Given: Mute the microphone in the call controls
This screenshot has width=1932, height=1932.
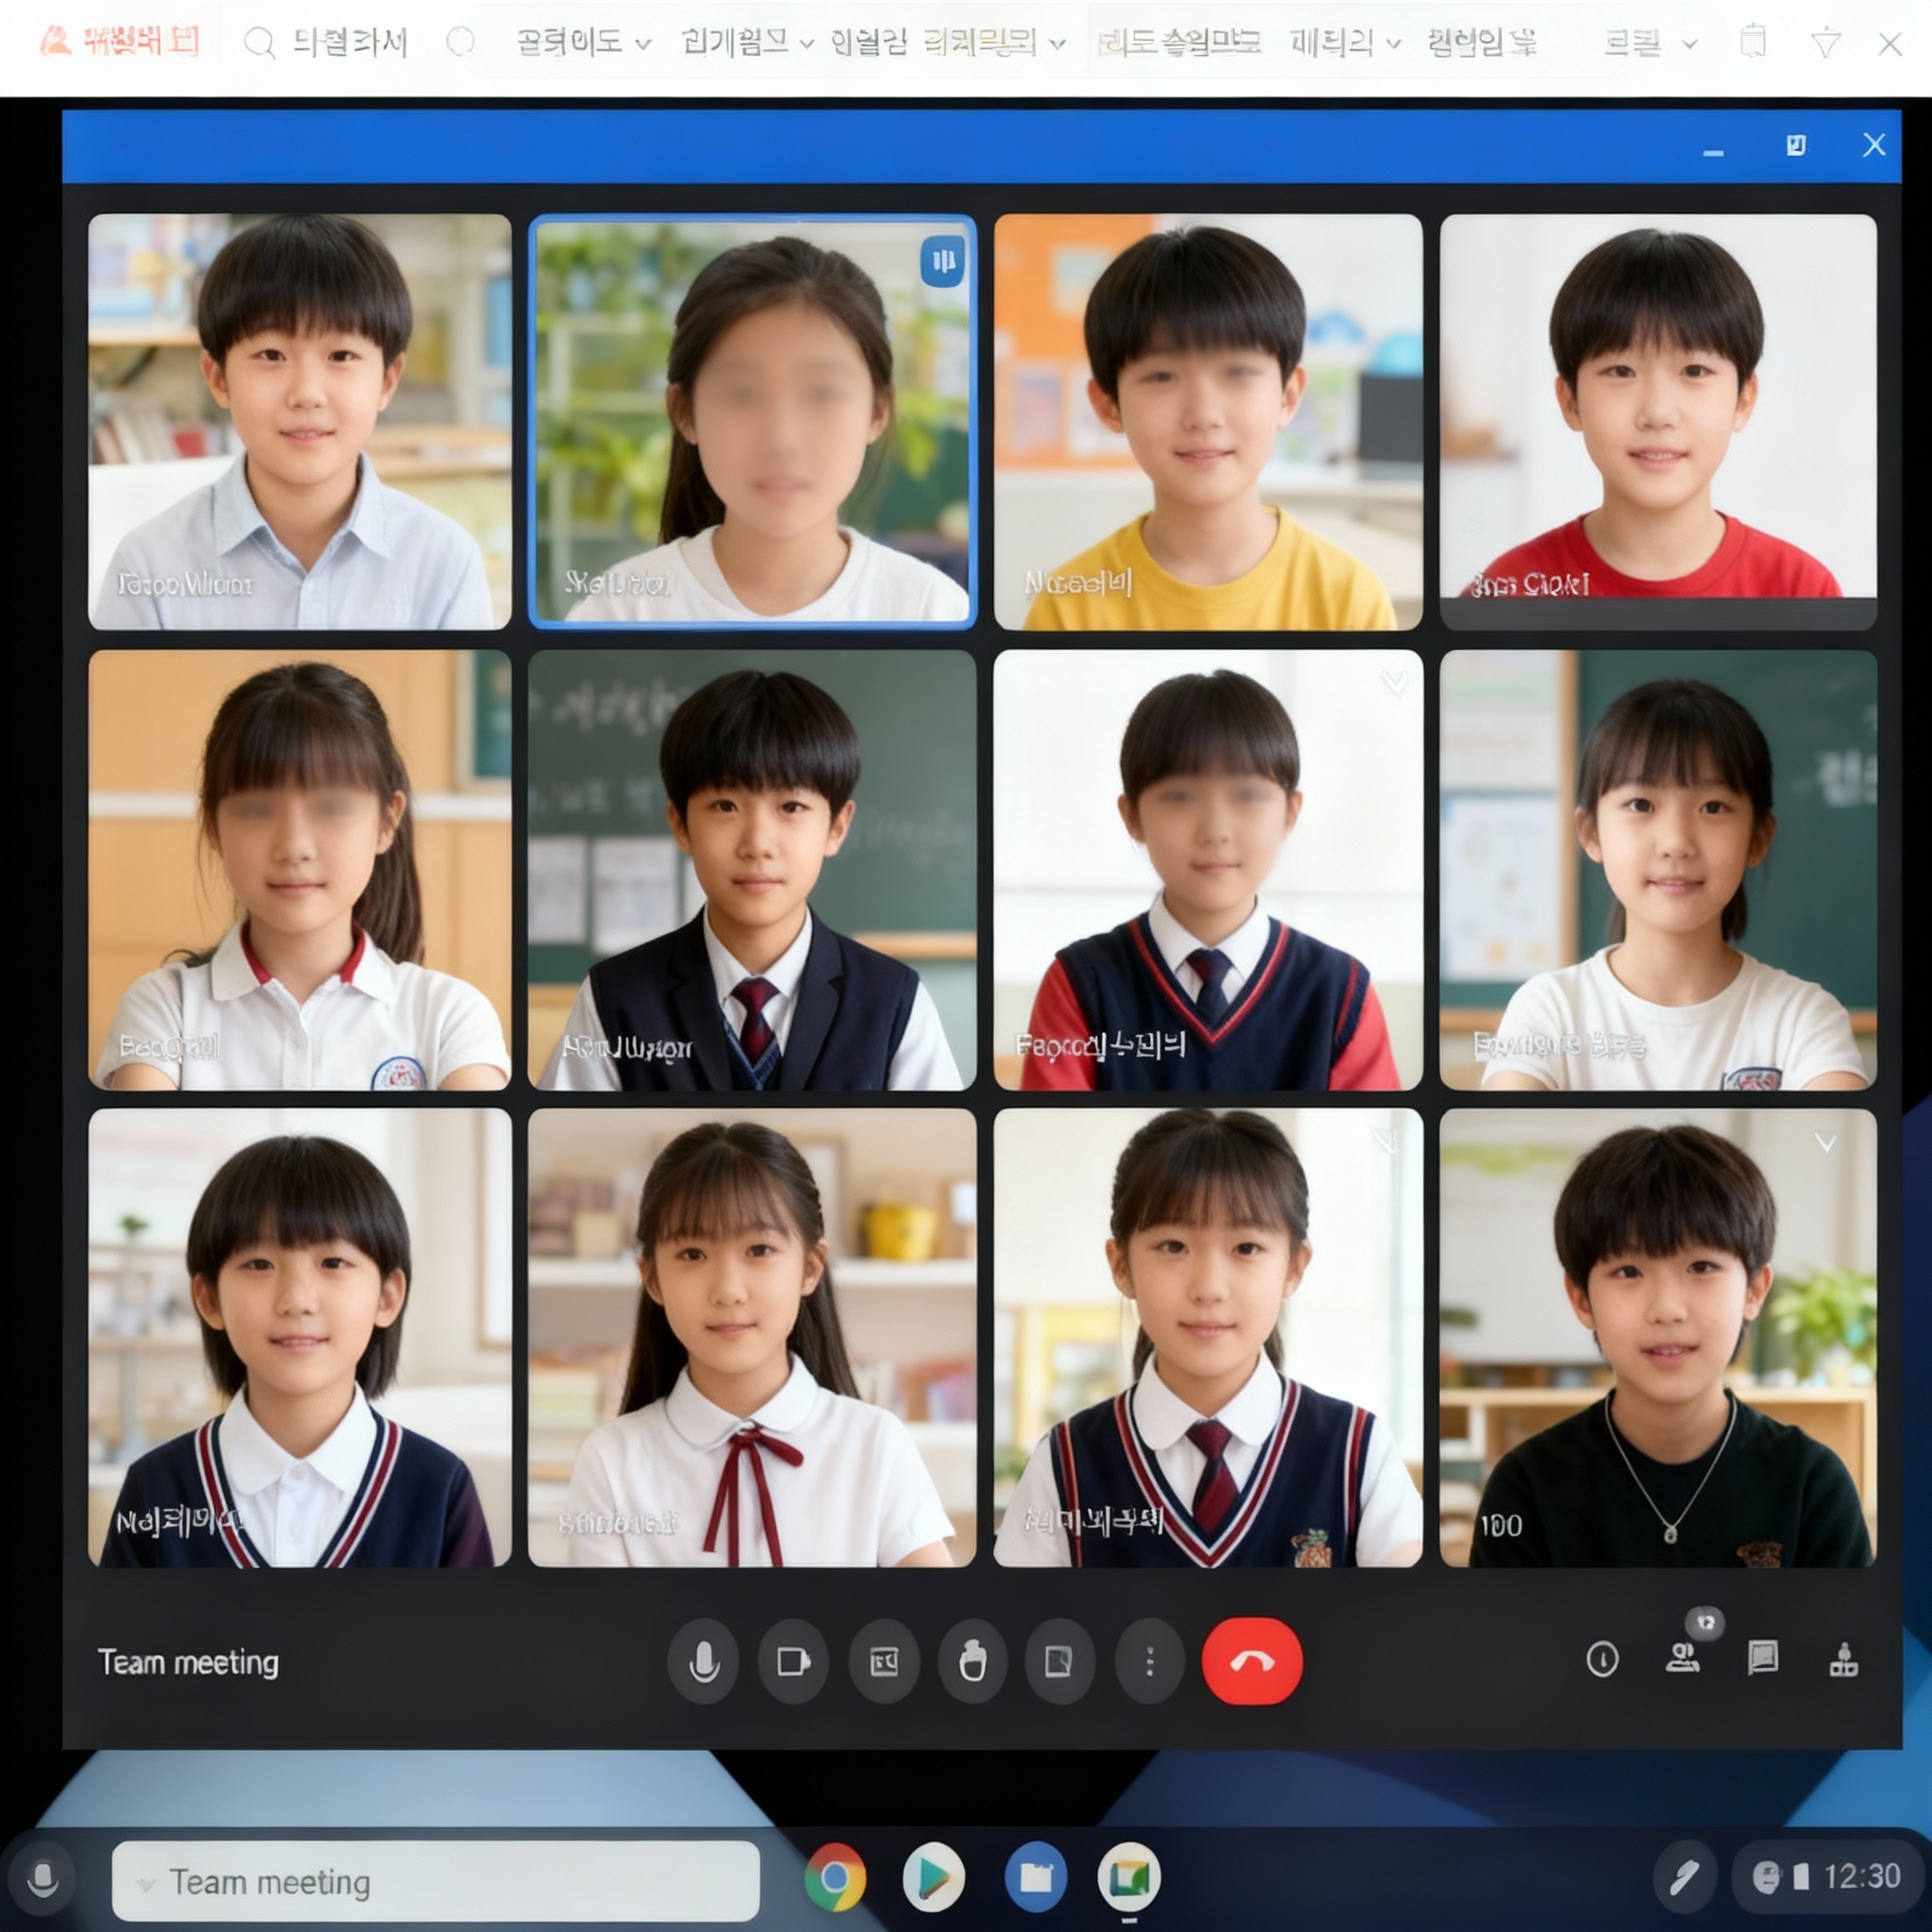Looking at the screenshot, I should pos(703,1662).
